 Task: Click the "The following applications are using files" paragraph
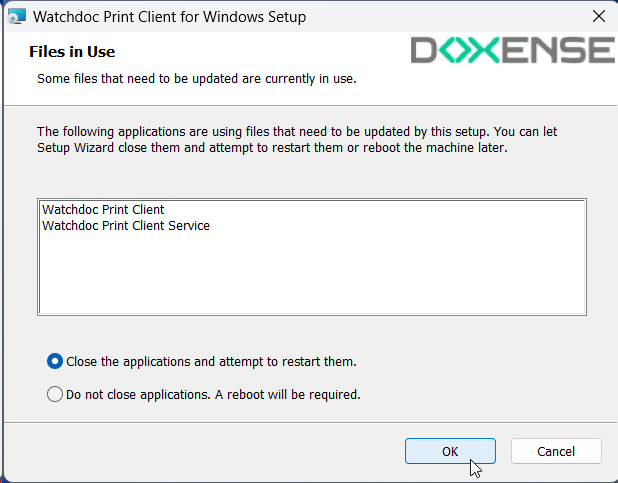(280, 138)
